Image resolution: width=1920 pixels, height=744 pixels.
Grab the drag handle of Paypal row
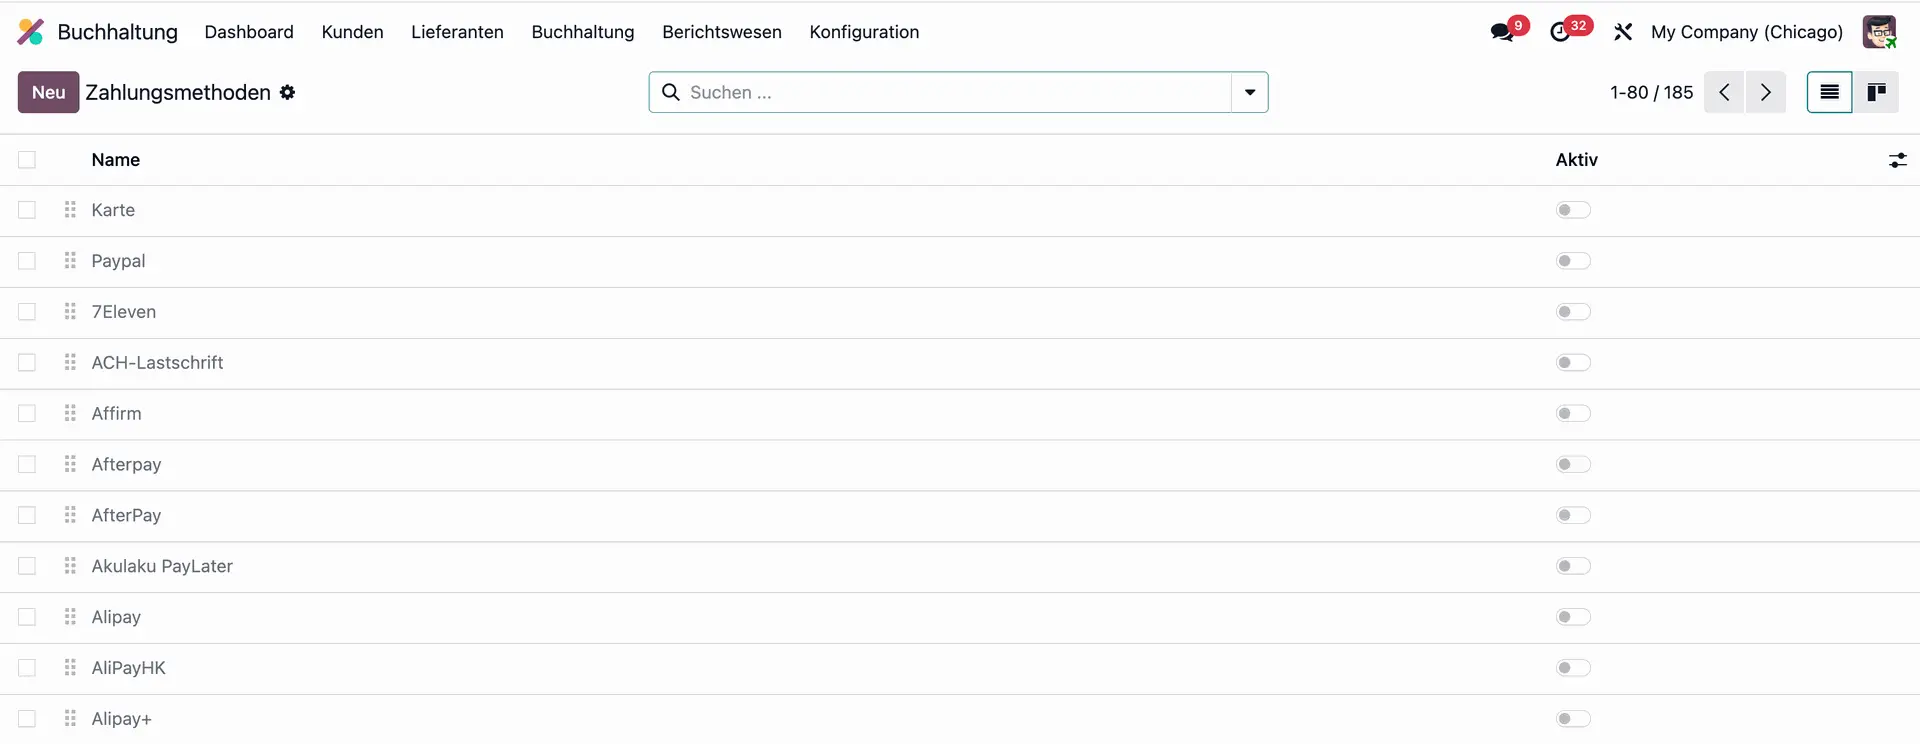point(70,261)
